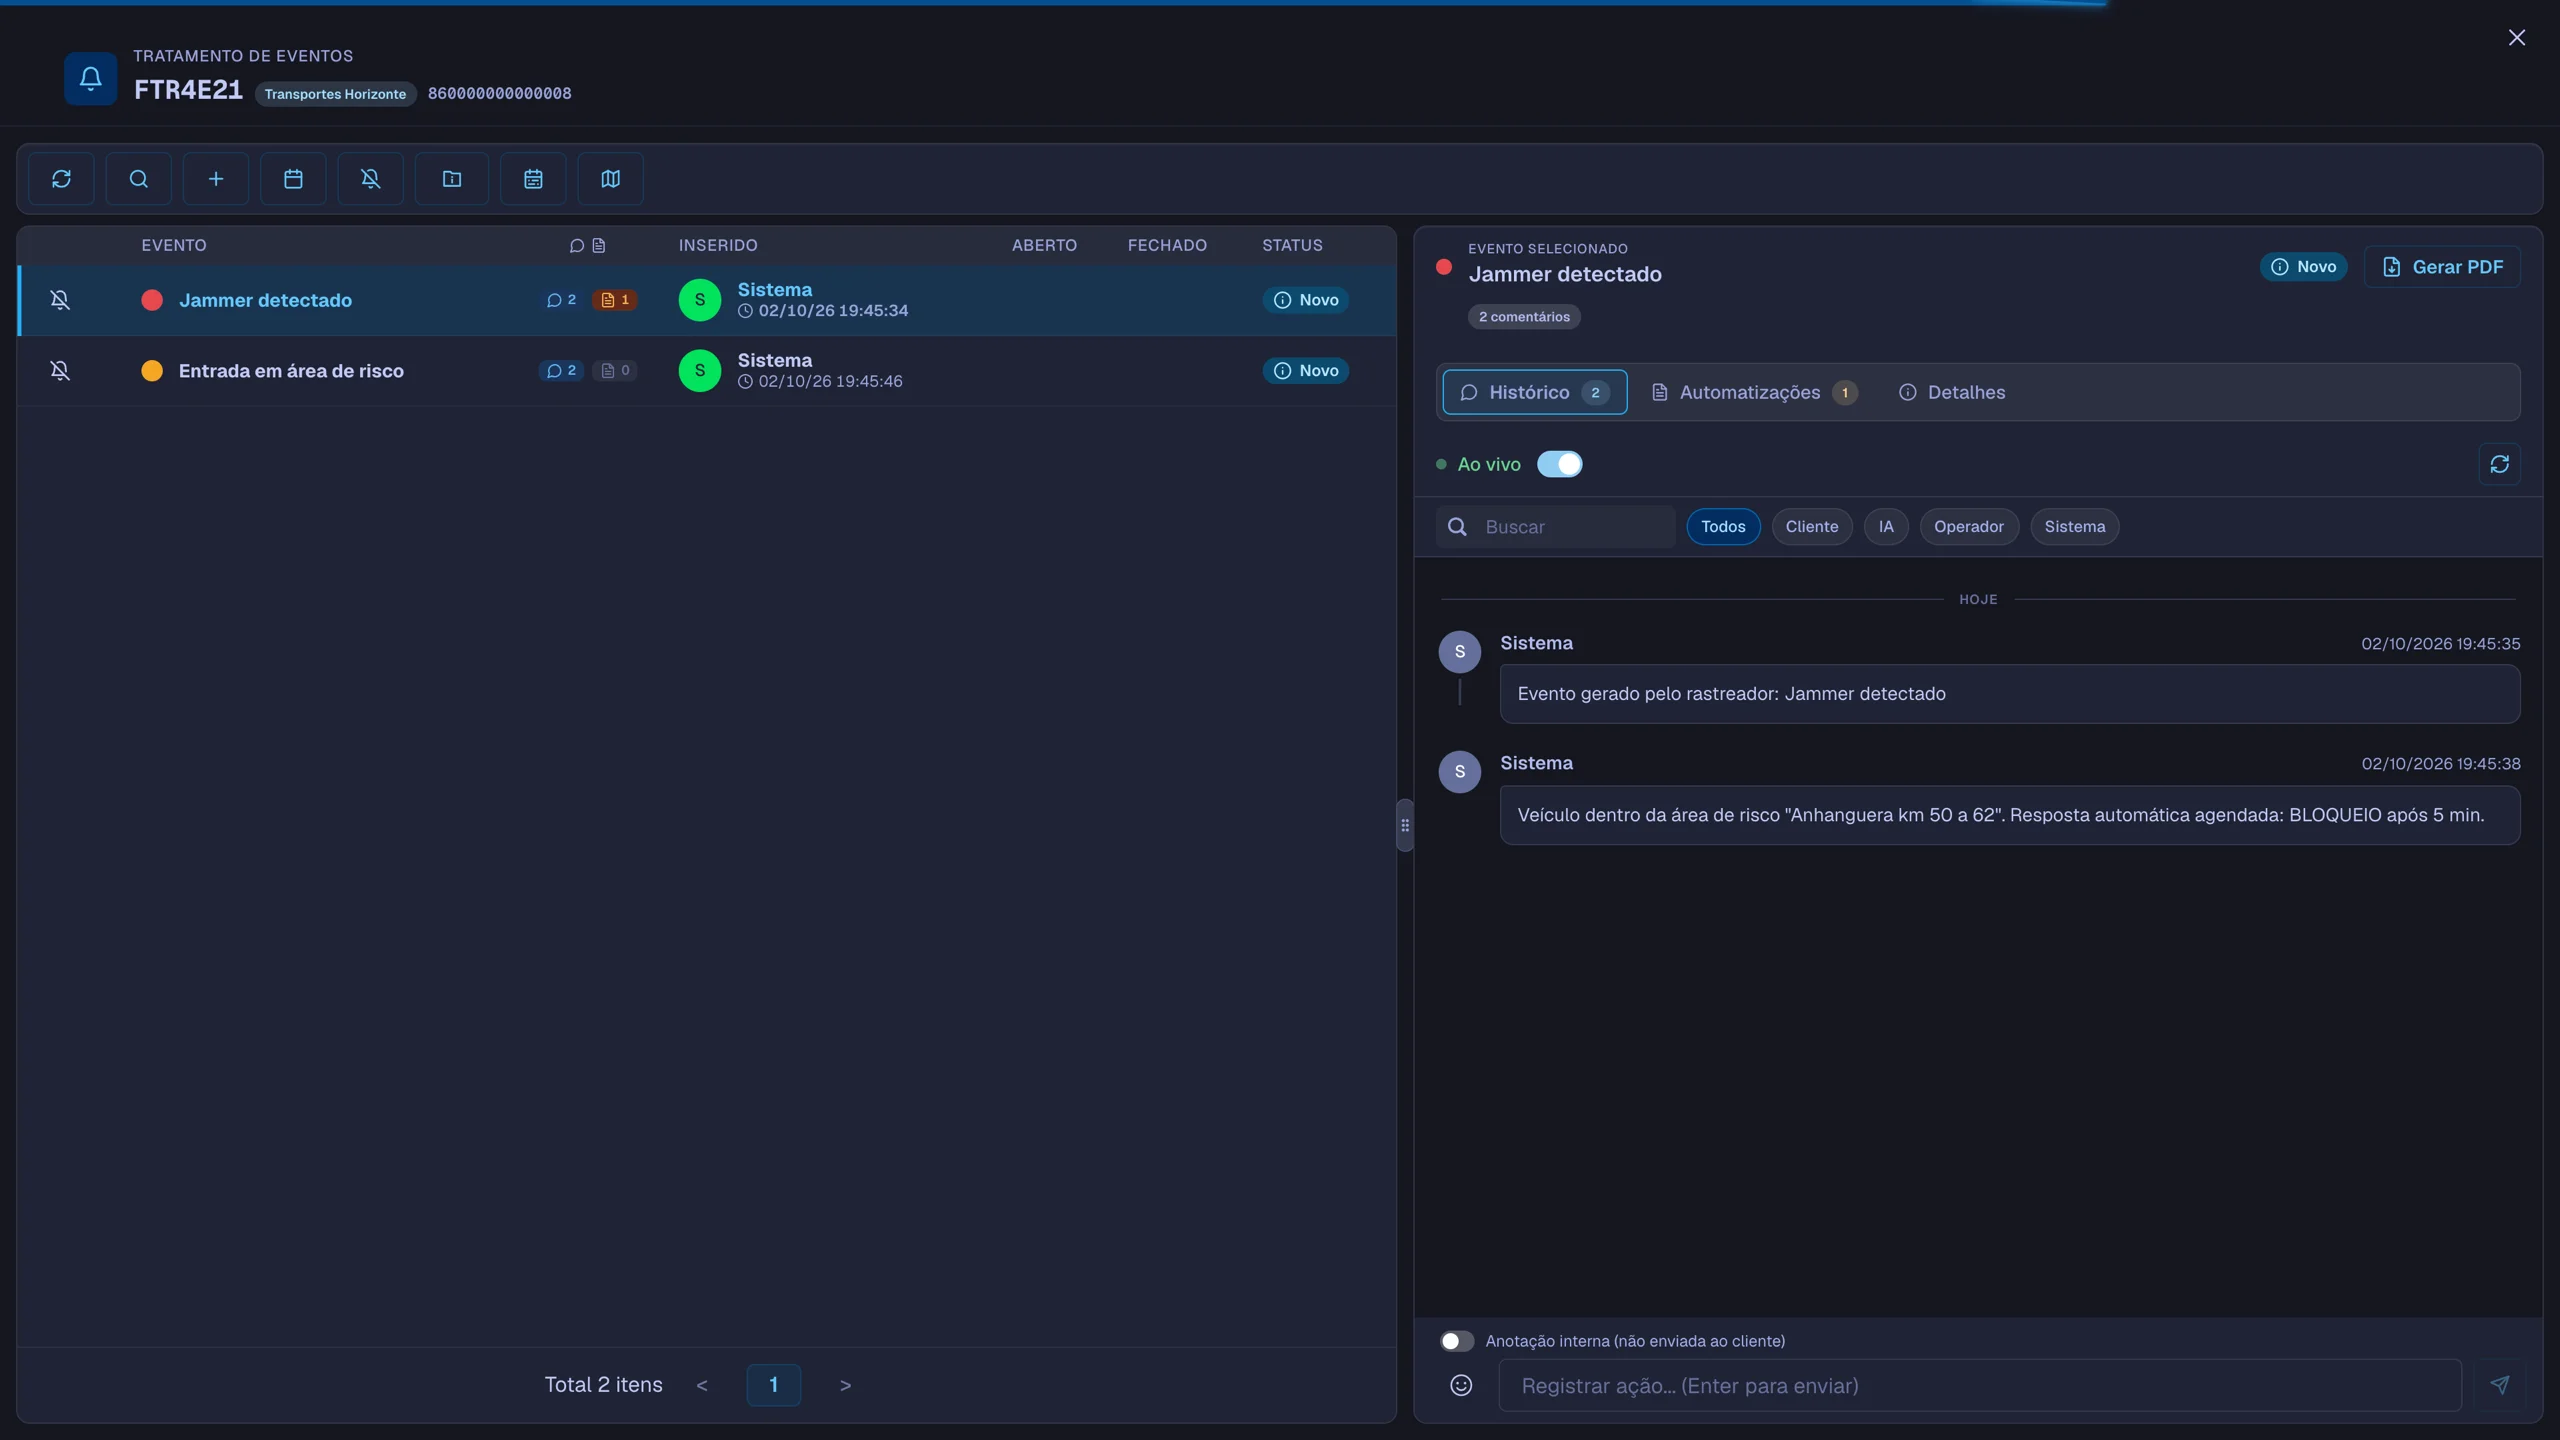Image resolution: width=2560 pixels, height=1440 pixels.
Task: Toggle the mute bell on the Entrada em área de risco row
Action: pyautogui.click(x=60, y=371)
